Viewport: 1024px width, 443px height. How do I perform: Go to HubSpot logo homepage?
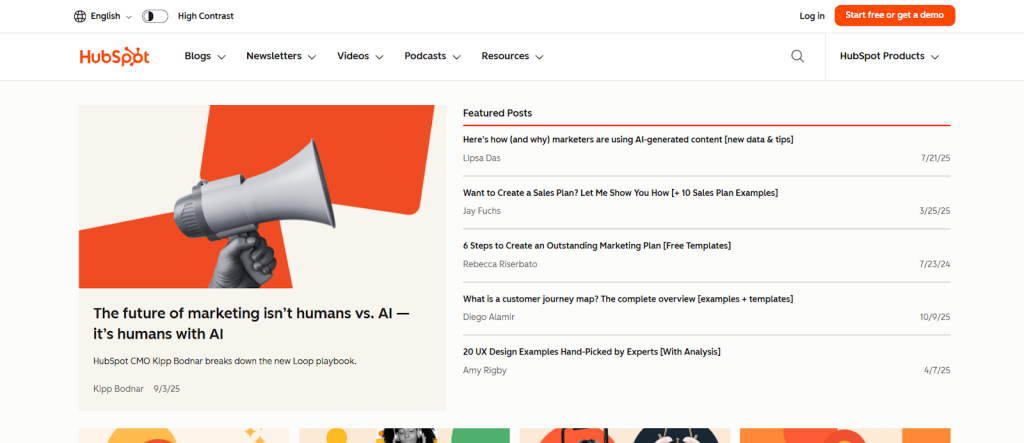(114, 57)
